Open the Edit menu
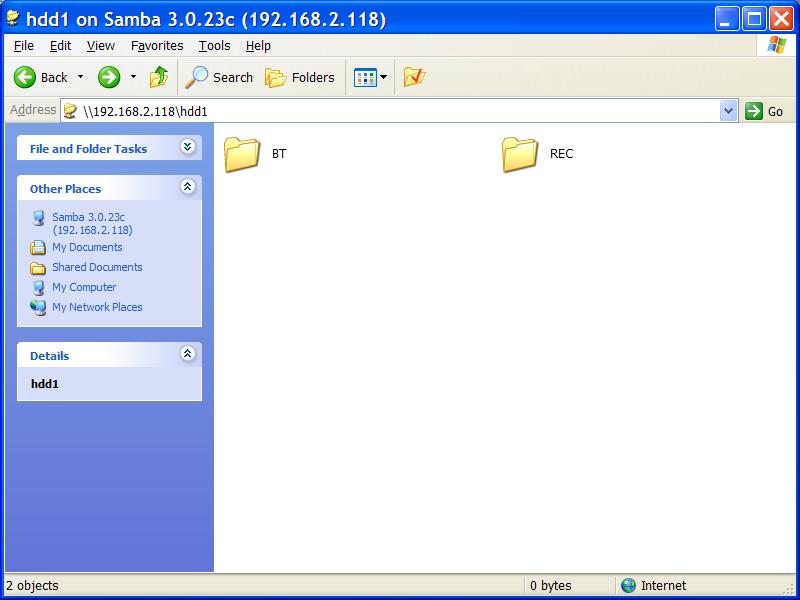800x600 pixels. click(x=60, y=46)
